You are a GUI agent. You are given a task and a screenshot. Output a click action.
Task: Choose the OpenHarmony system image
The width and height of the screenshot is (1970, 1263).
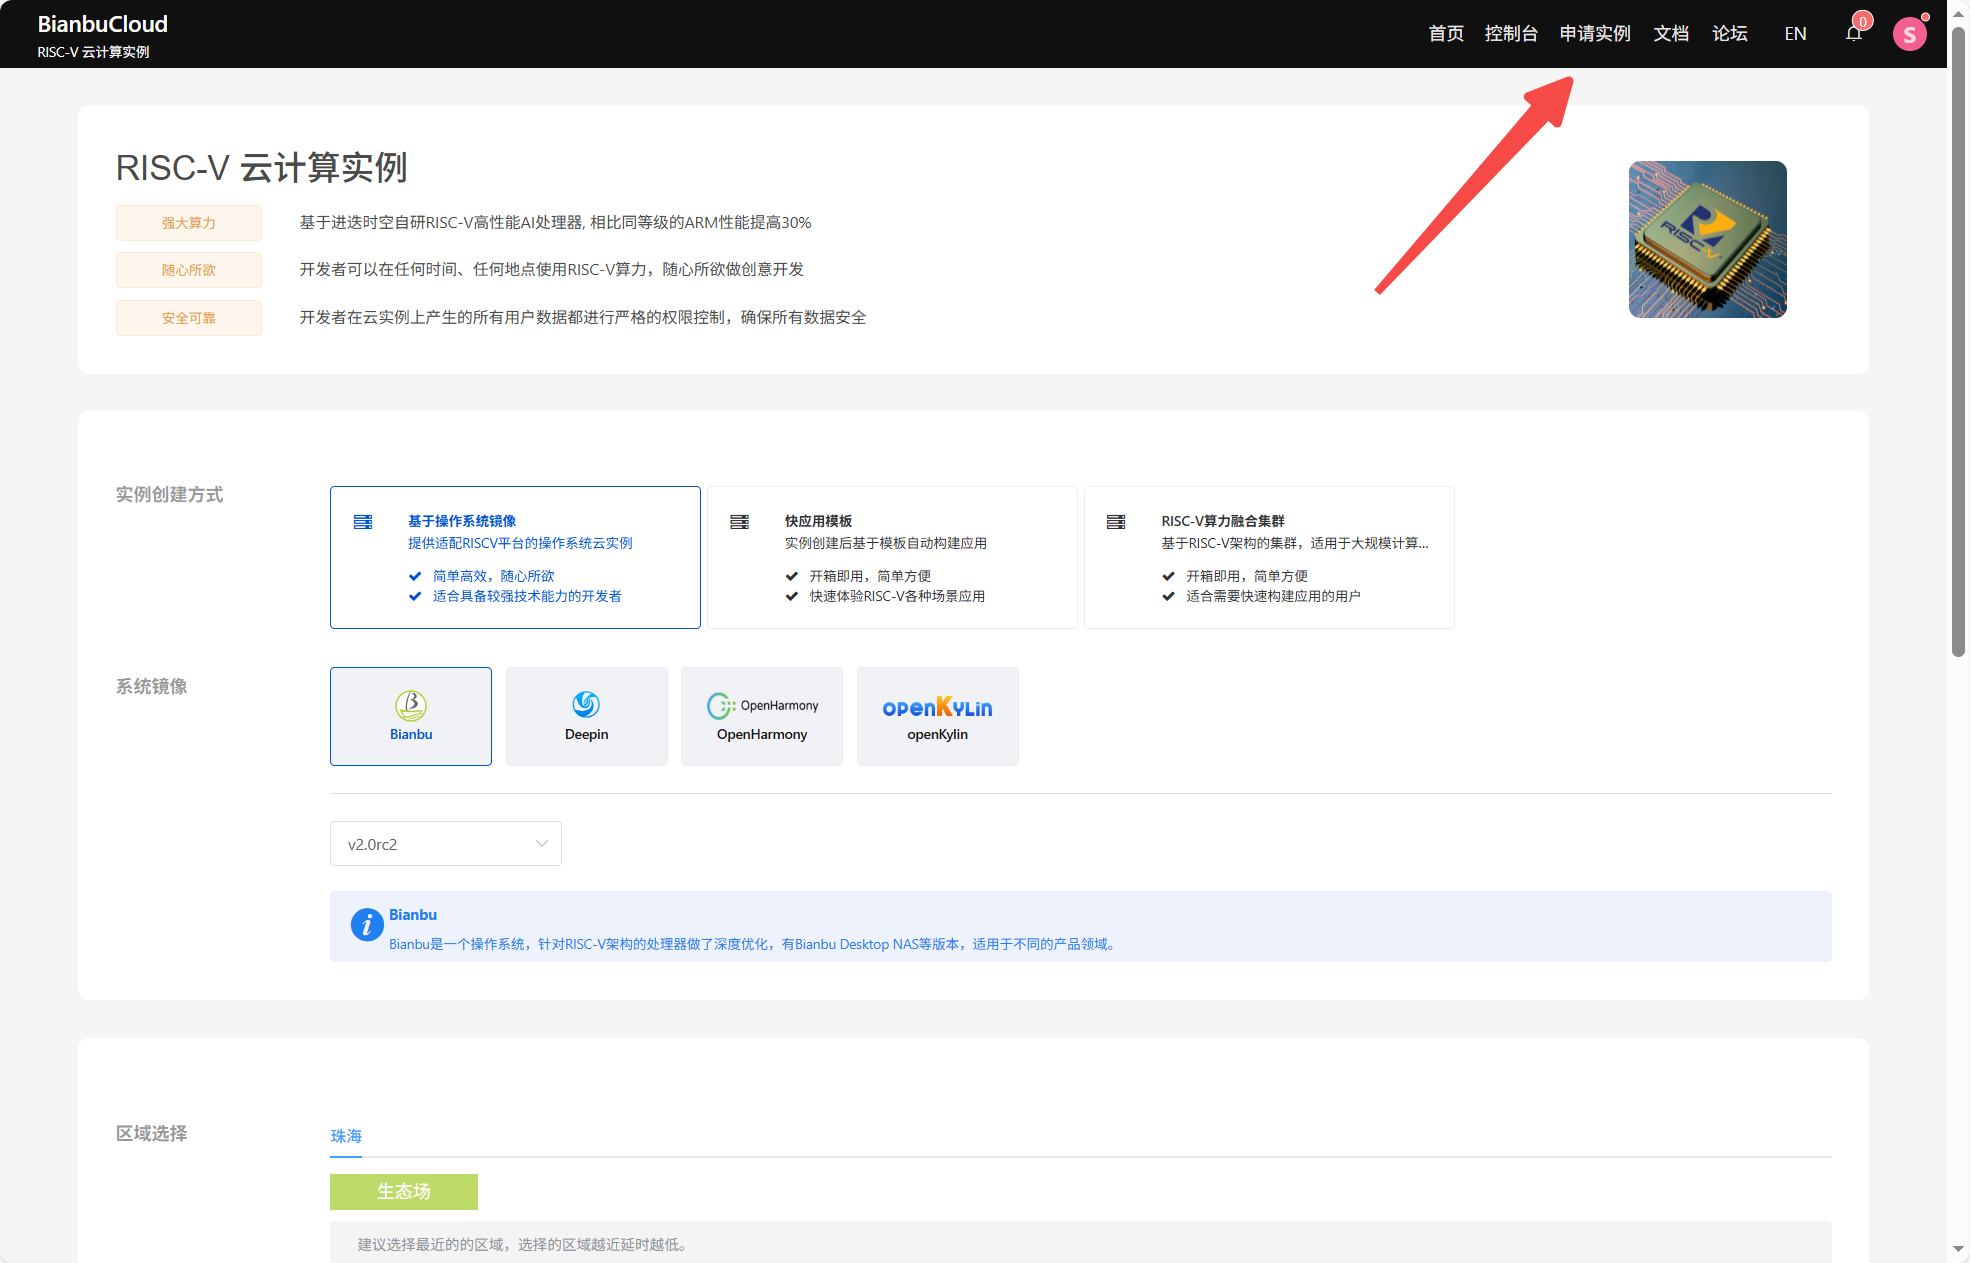tap(762, 716)
